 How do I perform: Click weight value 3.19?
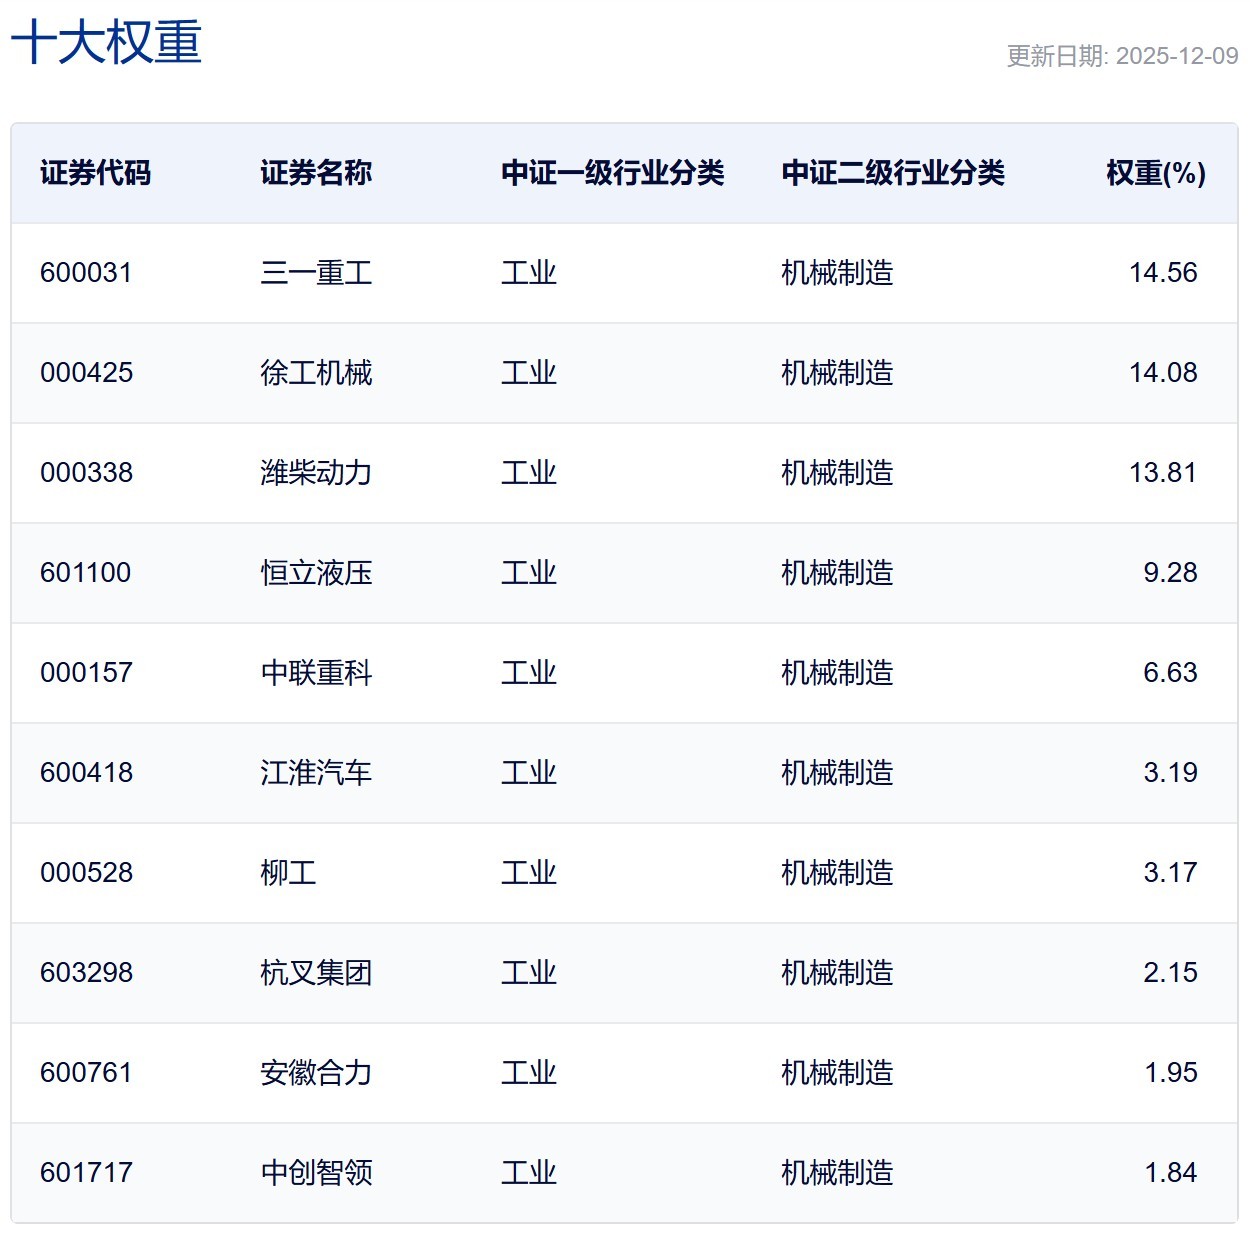[1170, 773]
